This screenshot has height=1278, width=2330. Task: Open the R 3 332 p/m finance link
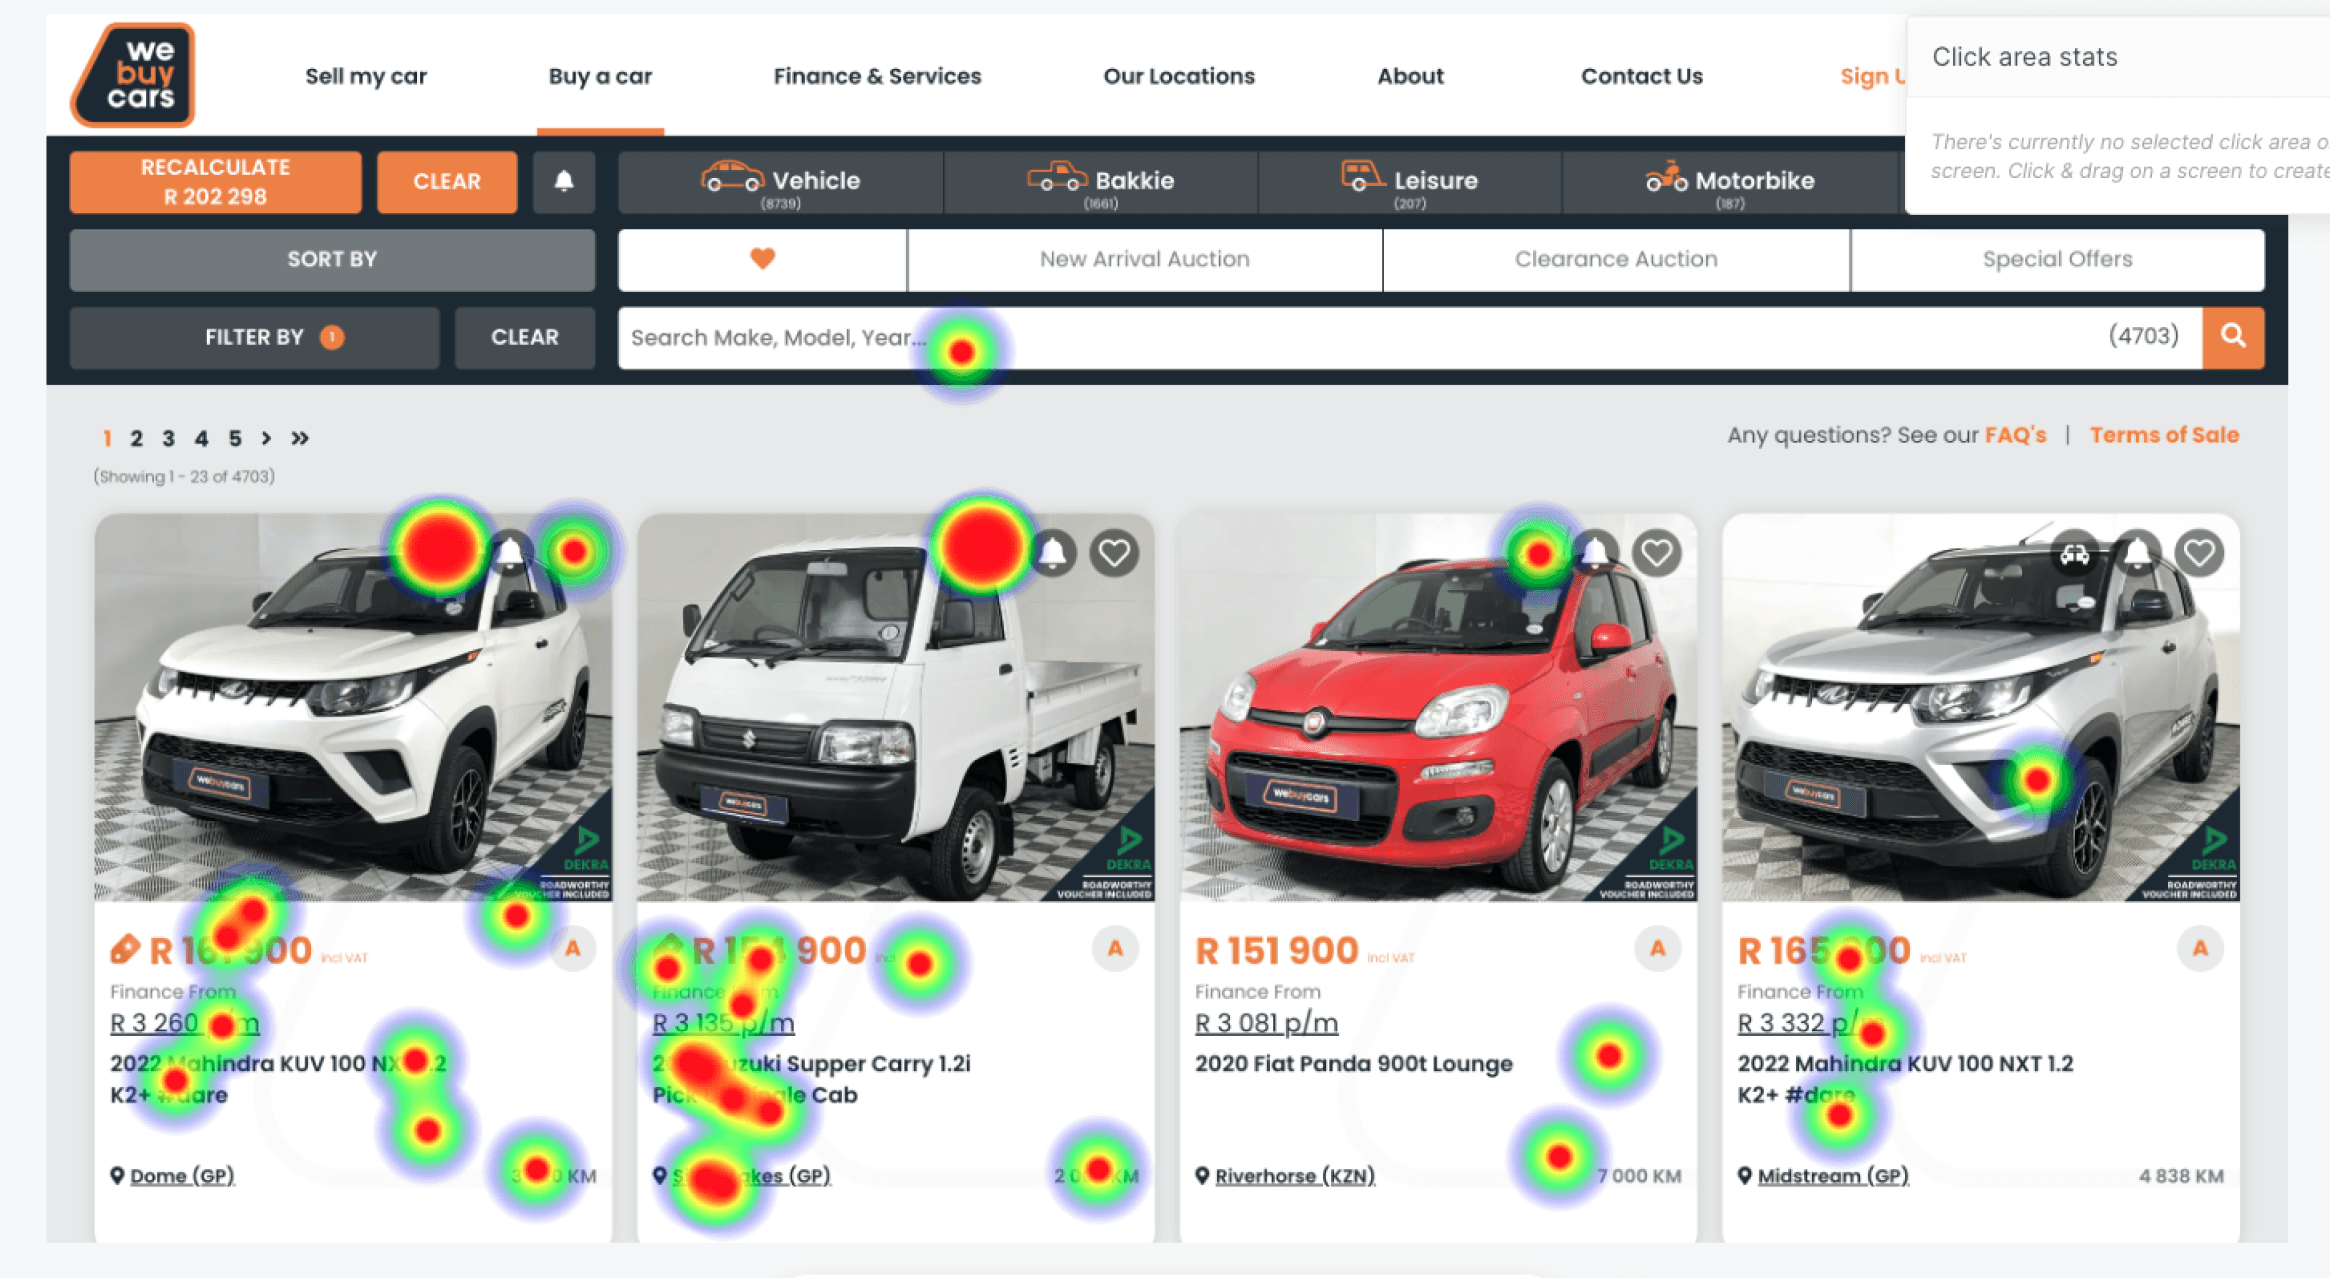(x=1809, y=1023)
